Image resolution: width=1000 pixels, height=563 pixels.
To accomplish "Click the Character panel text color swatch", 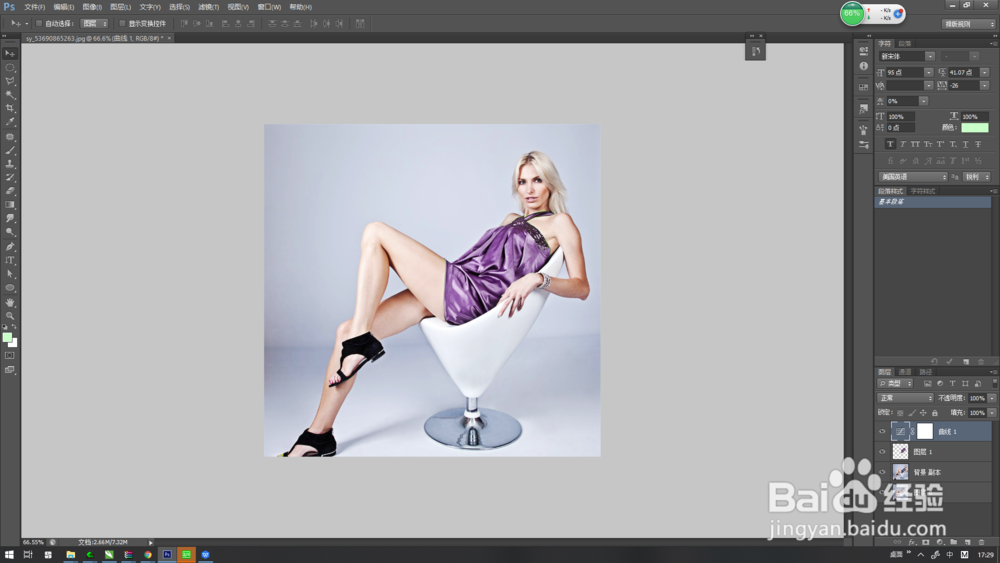I will (974, 128).
